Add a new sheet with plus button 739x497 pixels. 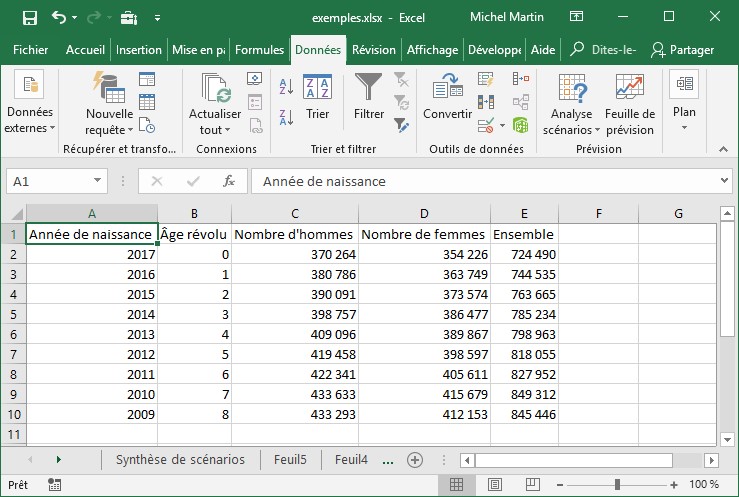[415, 460]
